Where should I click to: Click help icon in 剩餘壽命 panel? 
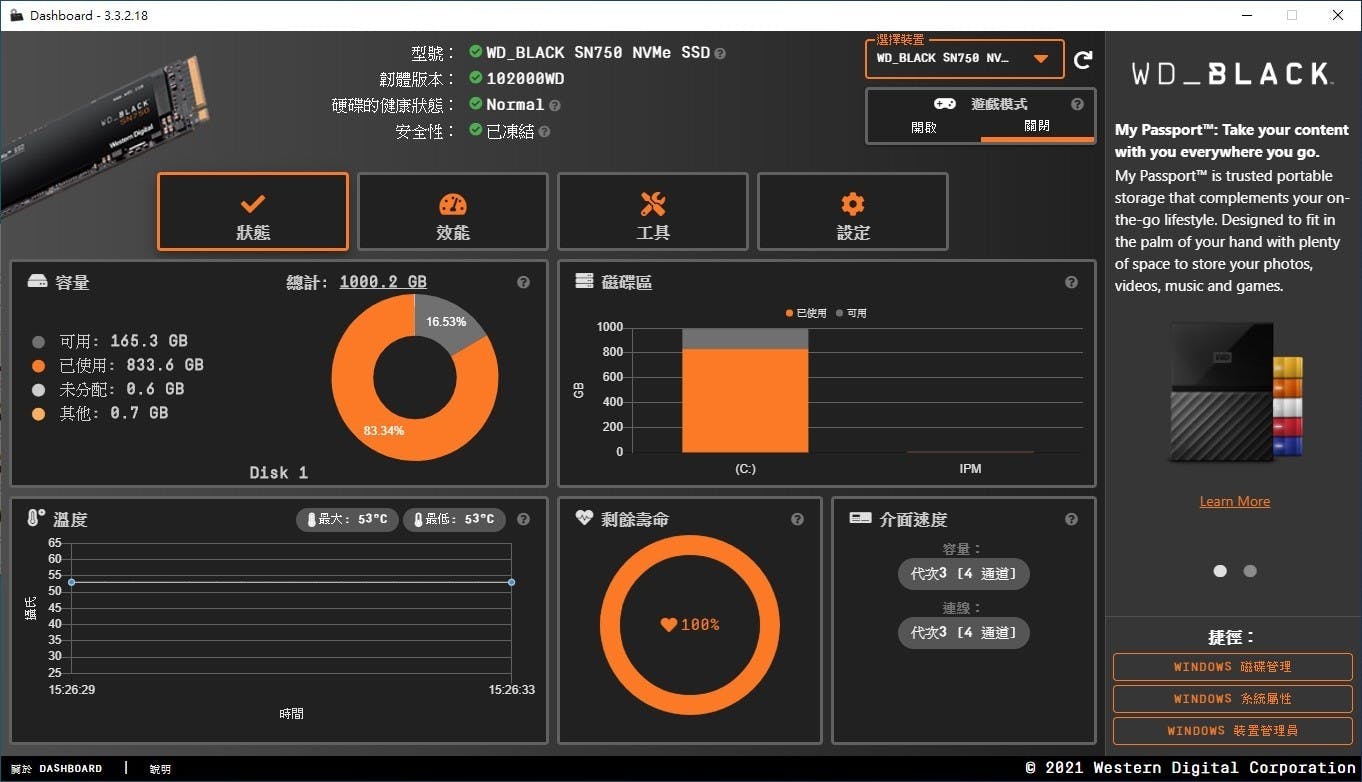(x=797, y=519)
